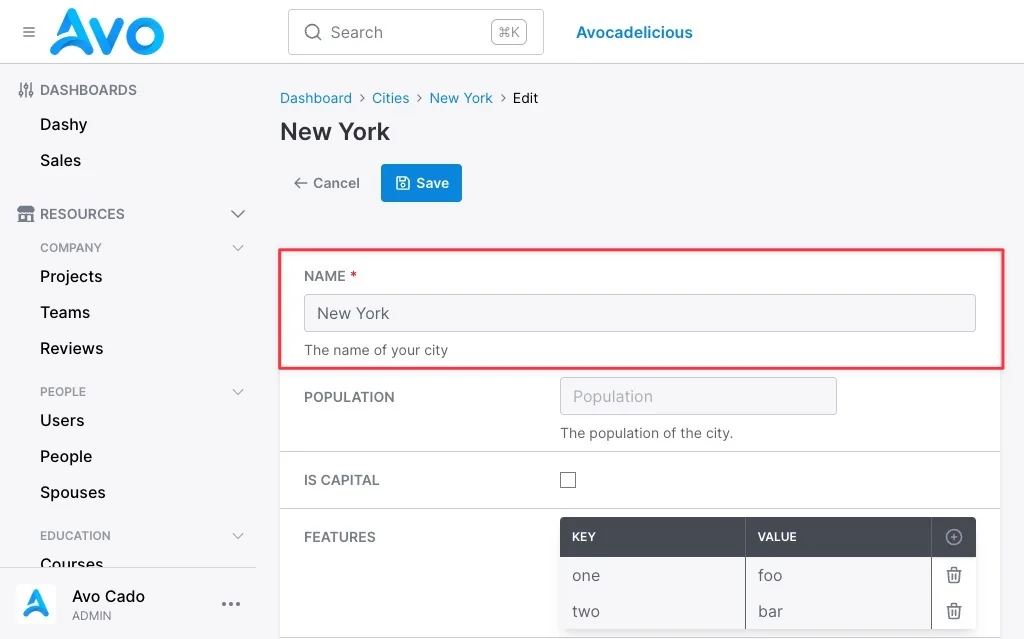The image size is (1024, 639).
Task: Delete the 'two' feature row
Action: point(953,611)
